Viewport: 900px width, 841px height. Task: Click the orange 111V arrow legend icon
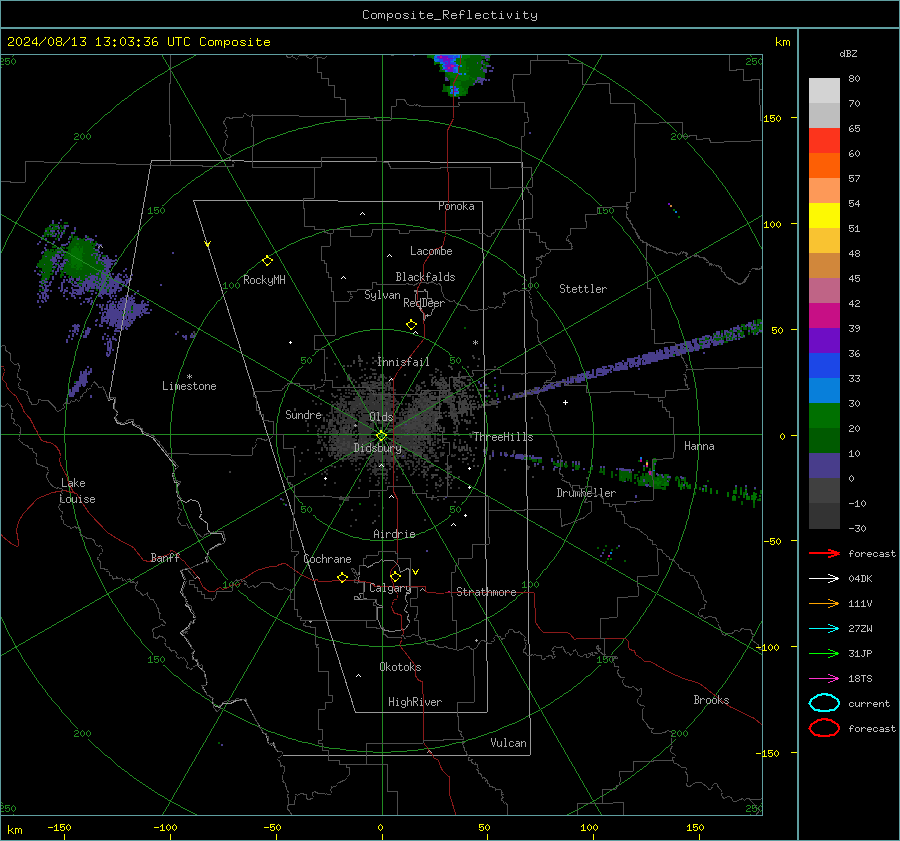click(824, 603)
